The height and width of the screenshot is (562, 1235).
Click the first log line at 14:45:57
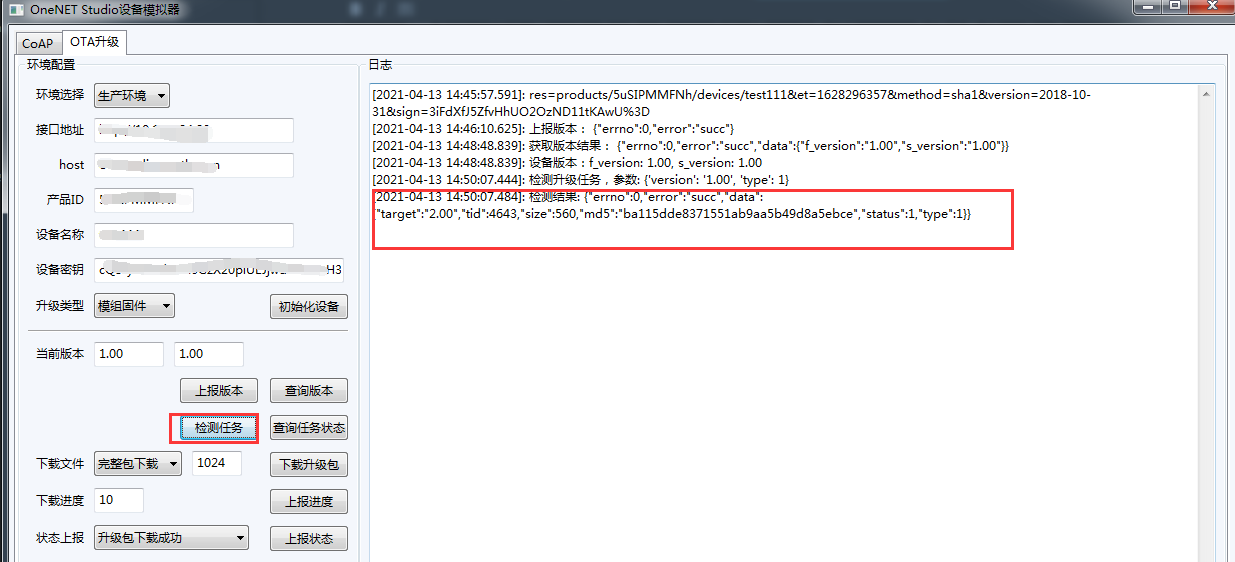pyautogui.click(x=732, y=103)
